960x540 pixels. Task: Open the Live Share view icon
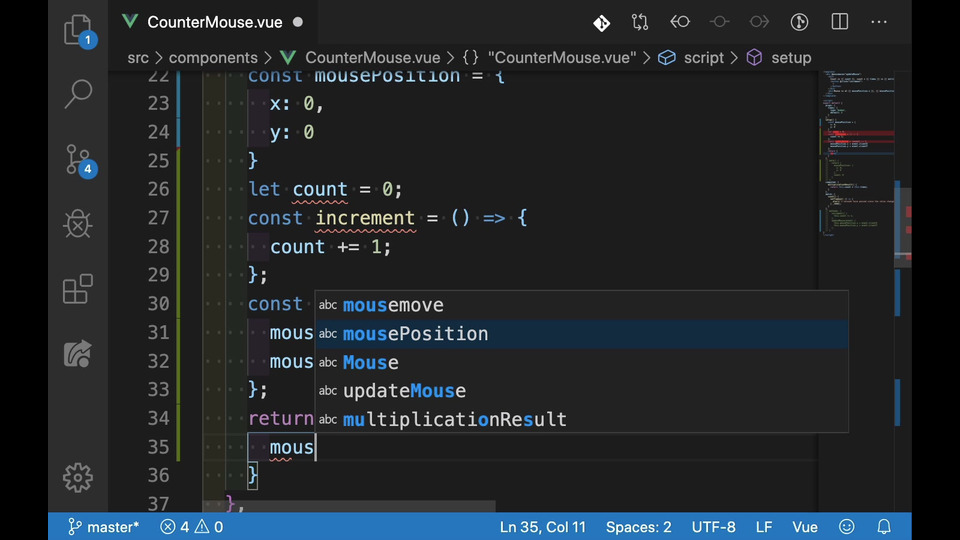[78, 354]
